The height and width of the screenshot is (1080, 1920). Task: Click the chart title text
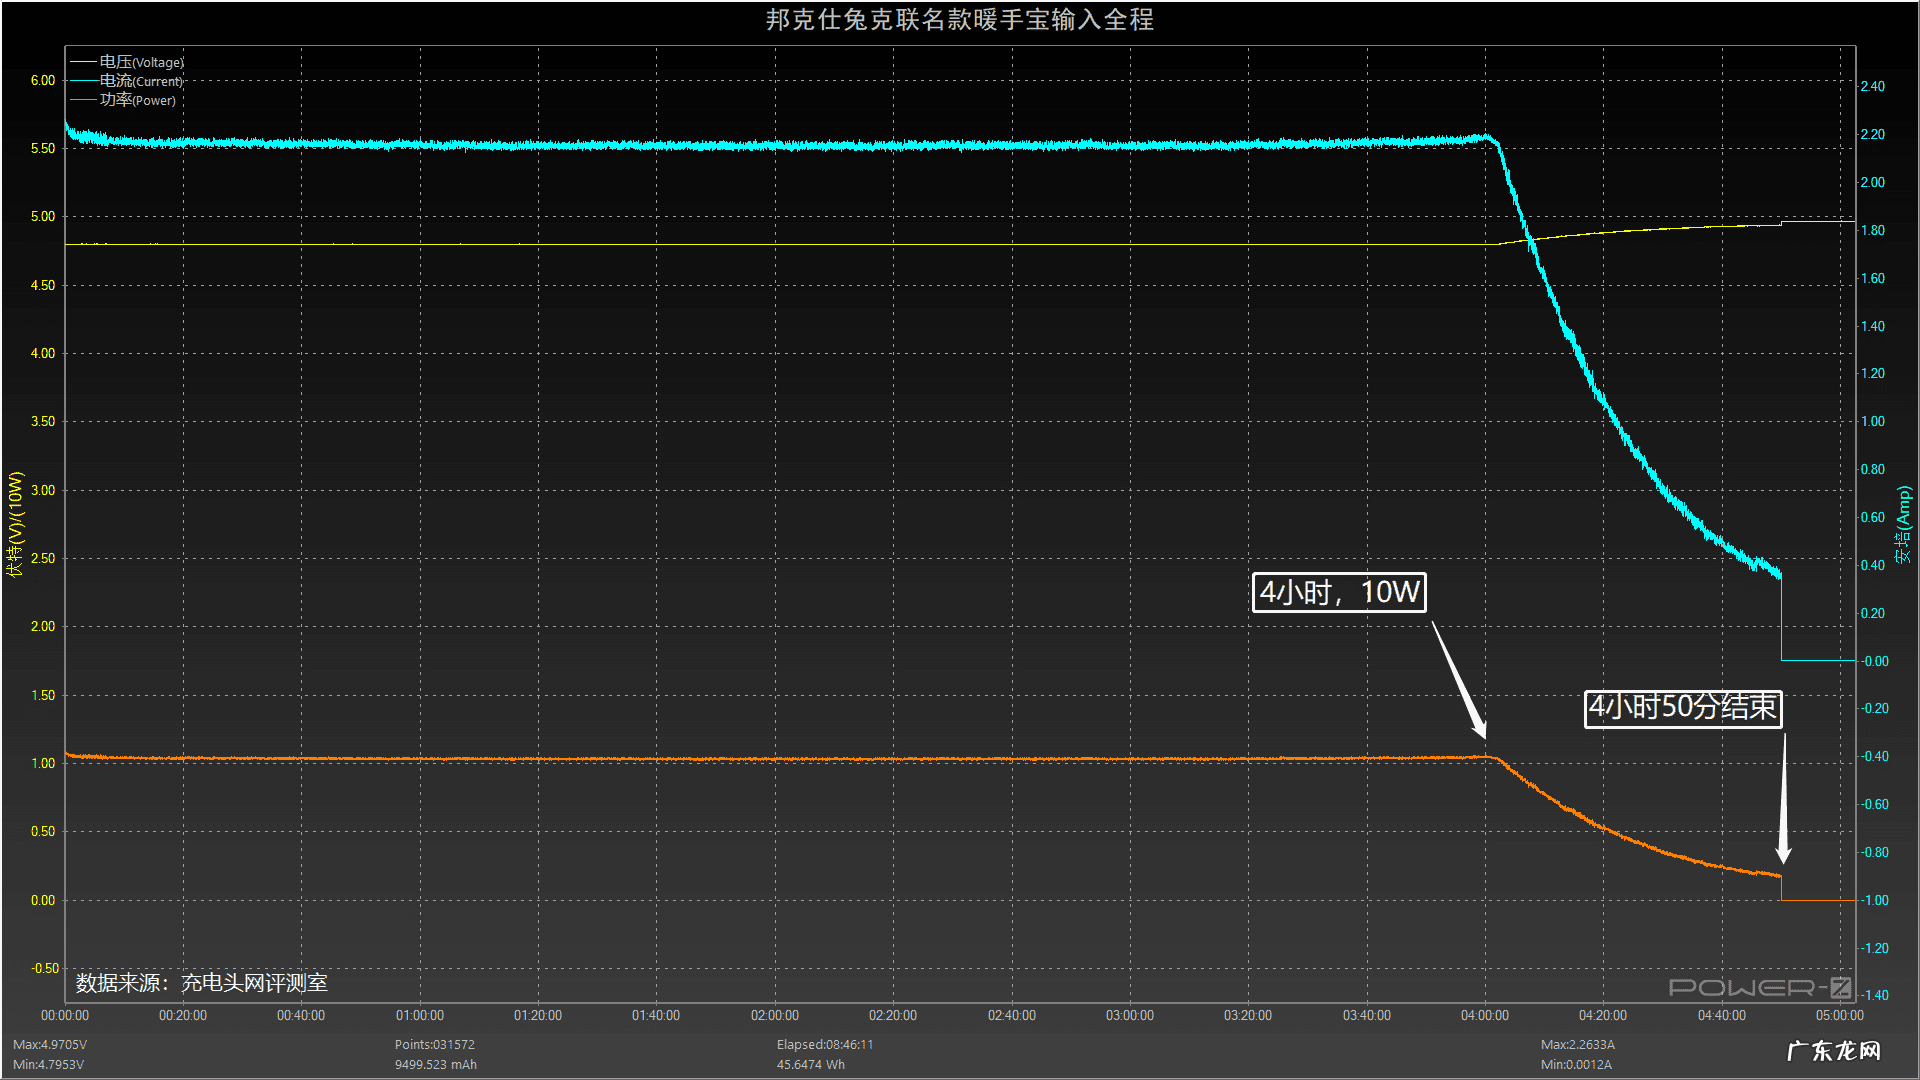click(x=959, y=20)
